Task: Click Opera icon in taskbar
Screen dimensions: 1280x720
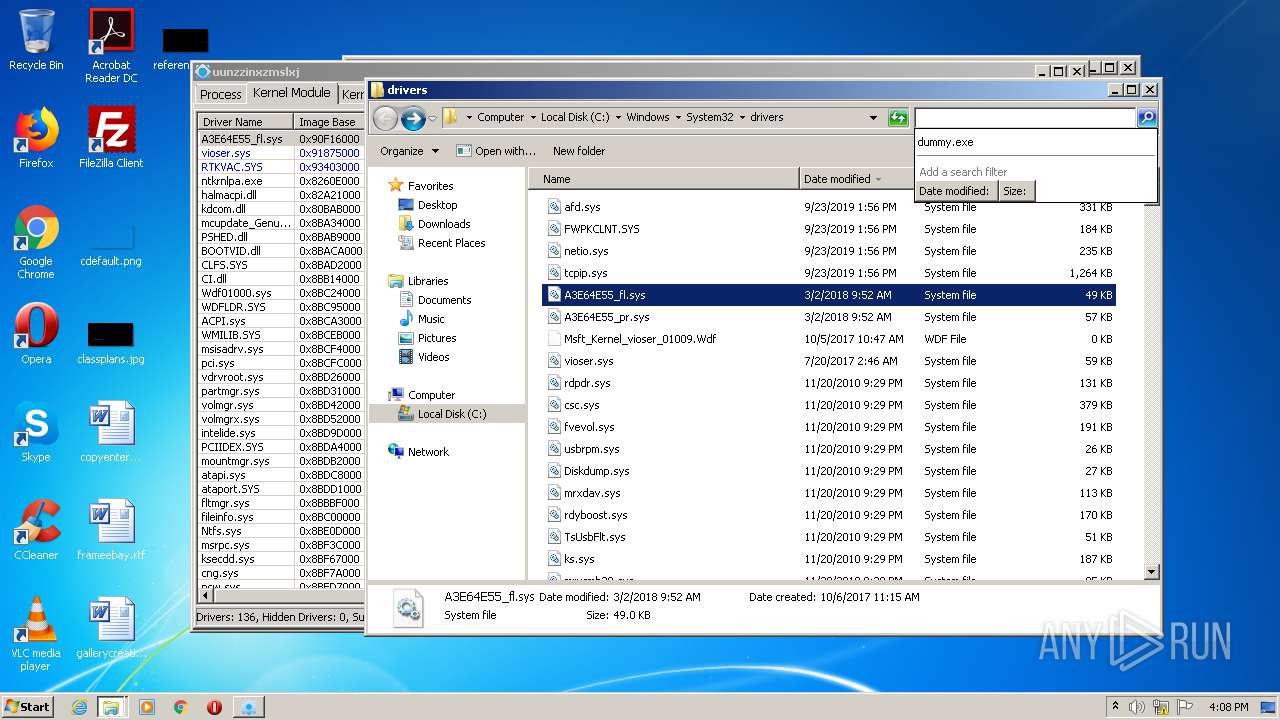Action: [x=214, y=707]
